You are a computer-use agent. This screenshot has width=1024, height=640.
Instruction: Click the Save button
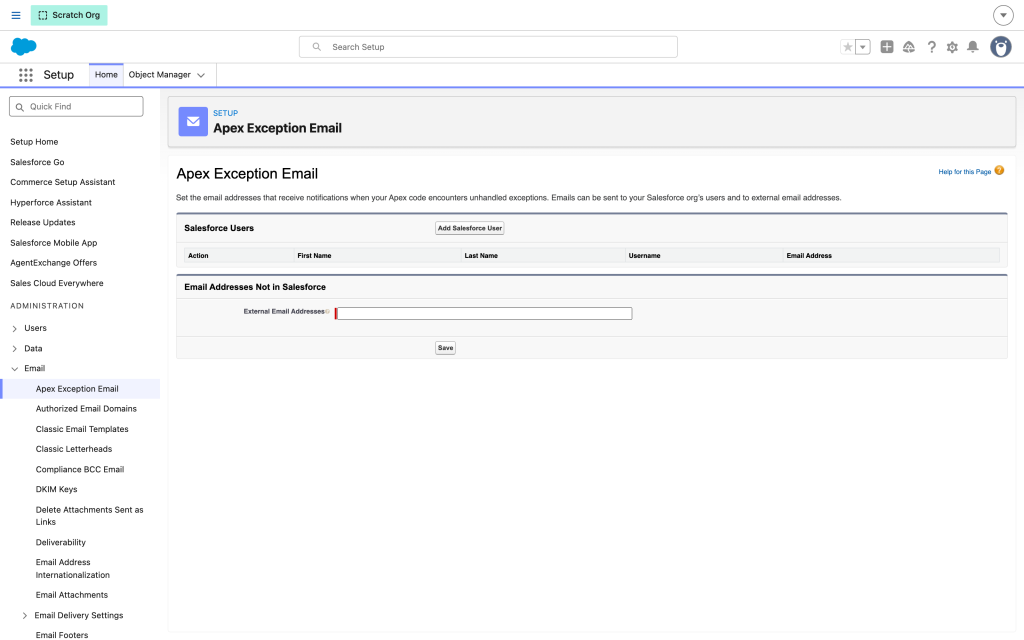coord(445,348)
